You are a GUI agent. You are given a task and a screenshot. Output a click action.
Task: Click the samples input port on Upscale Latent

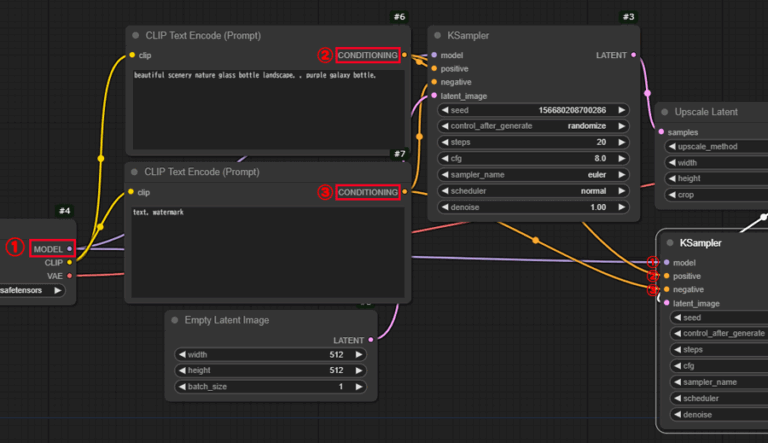661,132
